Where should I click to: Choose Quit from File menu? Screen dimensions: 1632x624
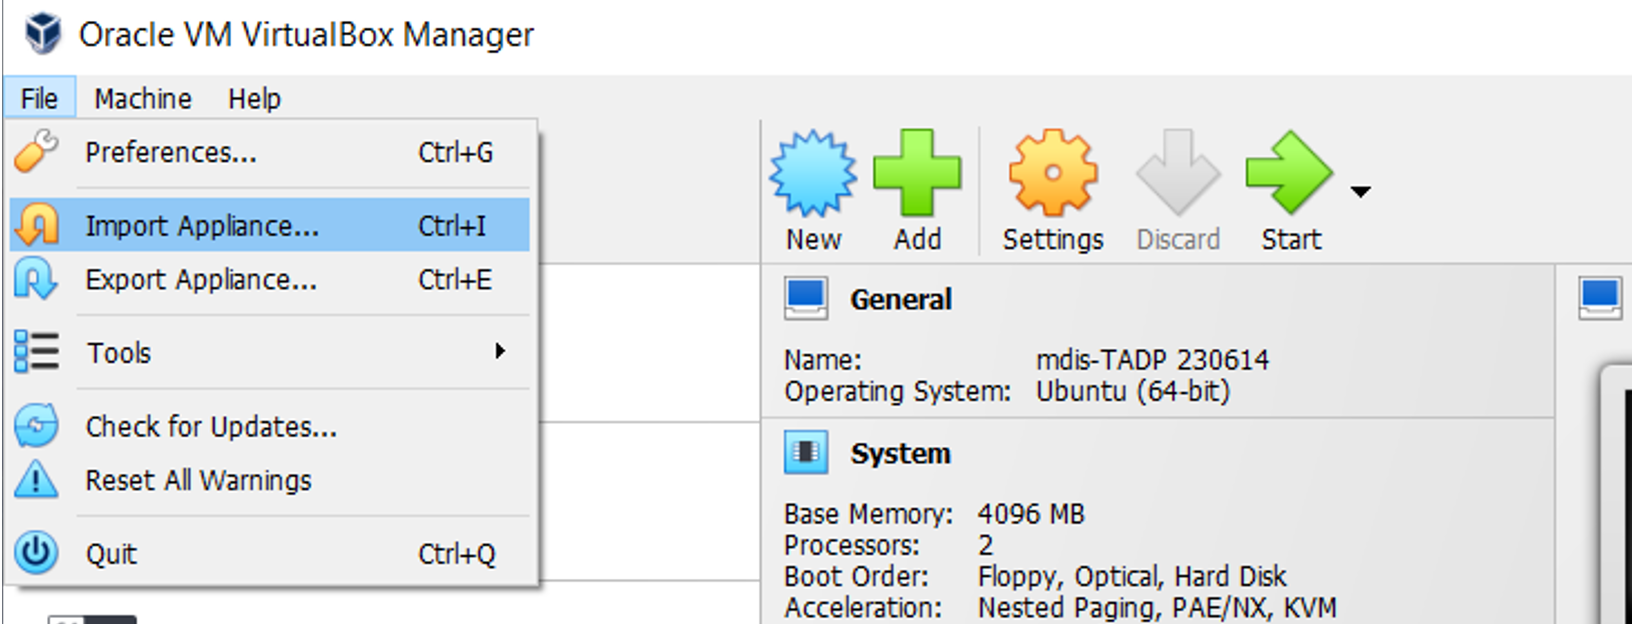coord(270,553)
